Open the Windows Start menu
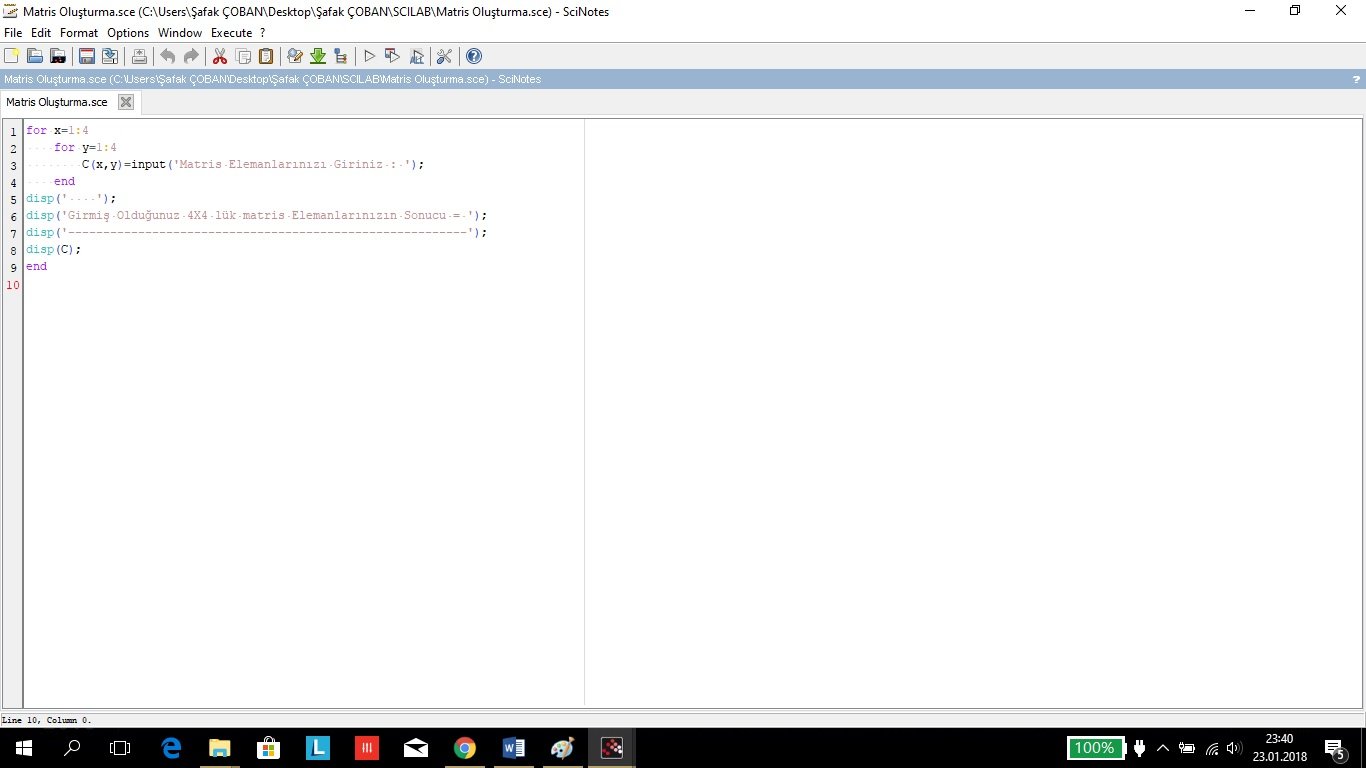The image size is (1366, 768). [x=22, y=748]
